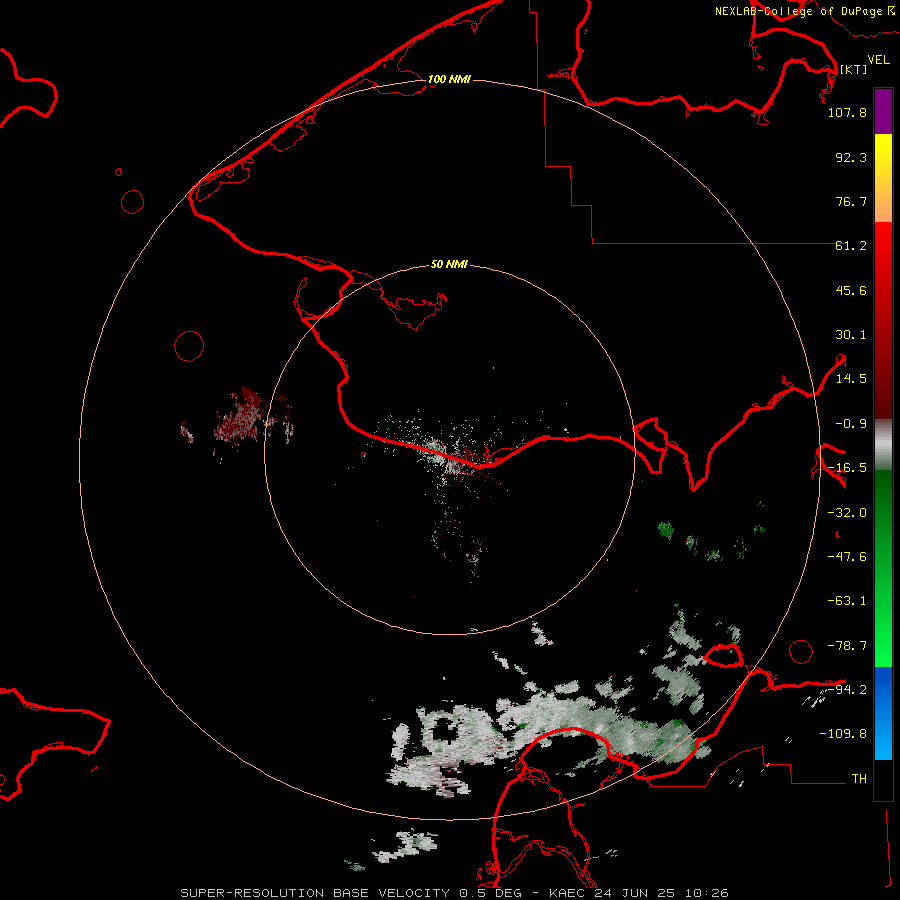Click the 14.5 value on velocity scale

[x=851, y=379]
